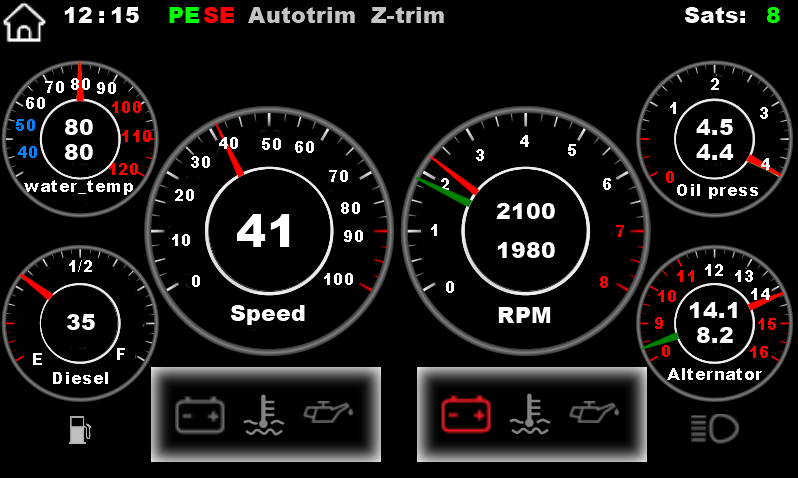The width and height of the screenshot is (798, 478).
Task: Click left panel oil can icon
Action: [x=328, y=412]
